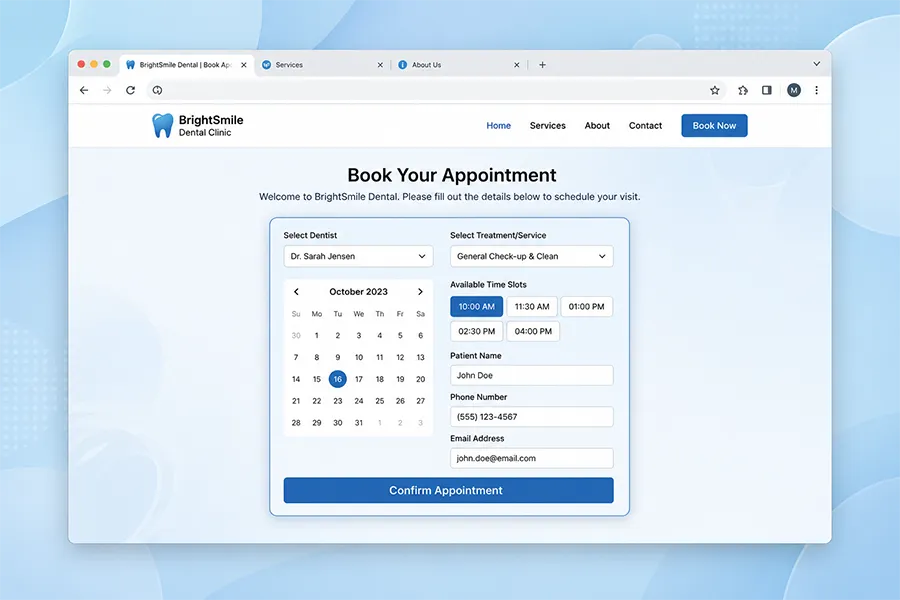900x600 pixels.
Task: Bookmark this page with the star icon
Action: point(715,90)
